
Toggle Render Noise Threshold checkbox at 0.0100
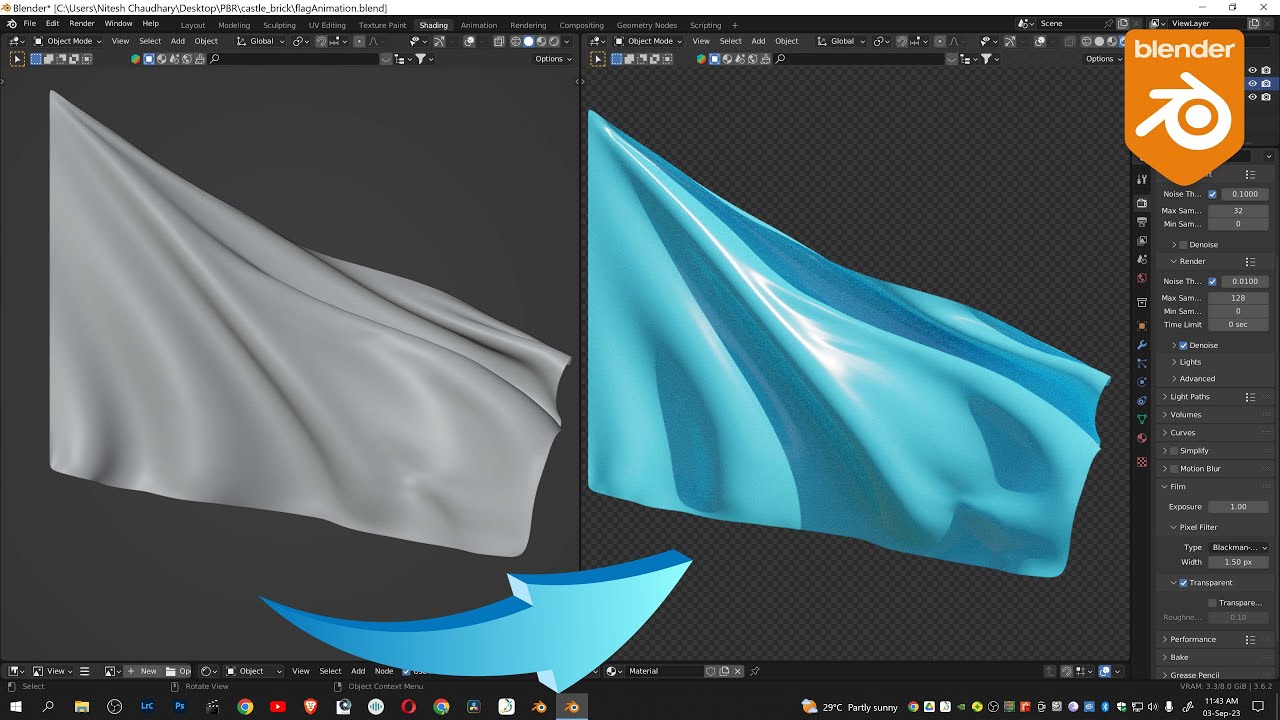[1213, 281]
